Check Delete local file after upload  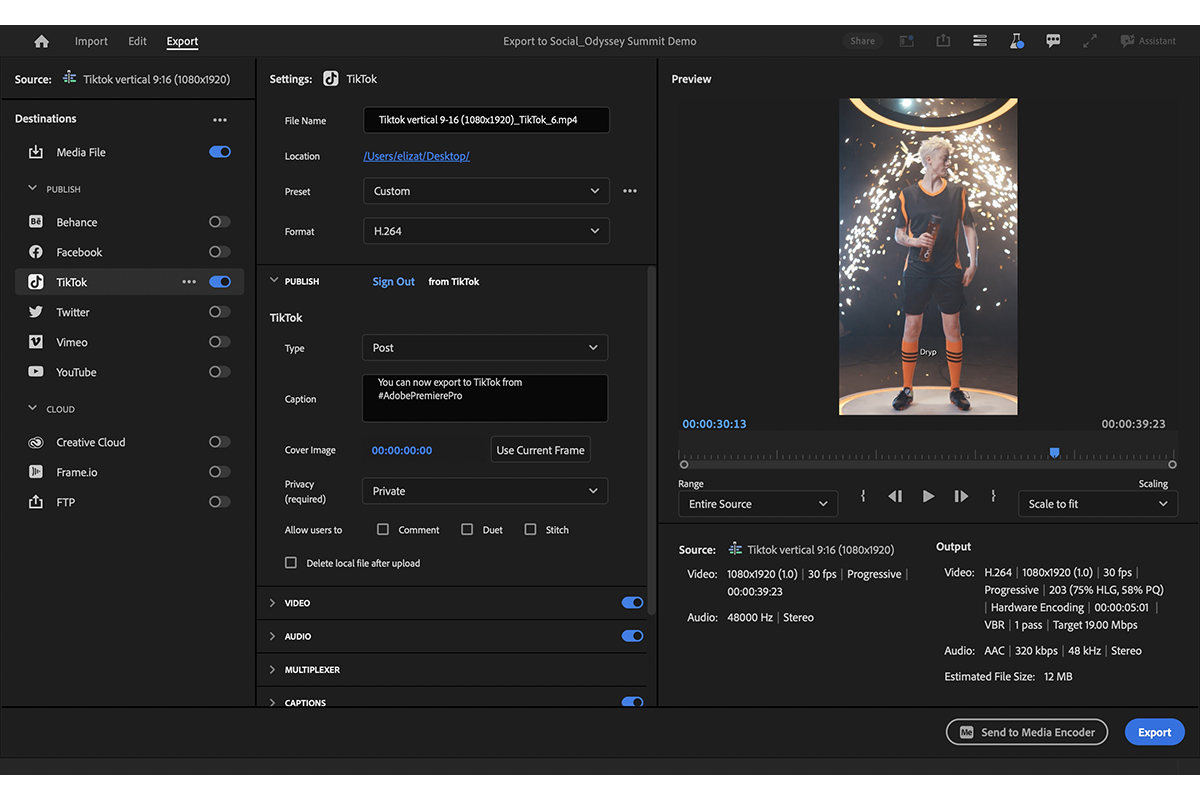tap(291, 563)
